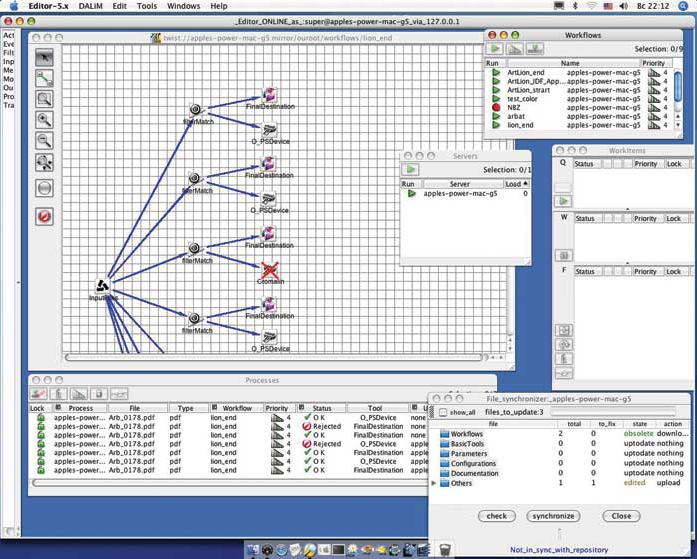Open the Windows menu
This screenshot has width=697, height=559.
(x=183, y=6)
